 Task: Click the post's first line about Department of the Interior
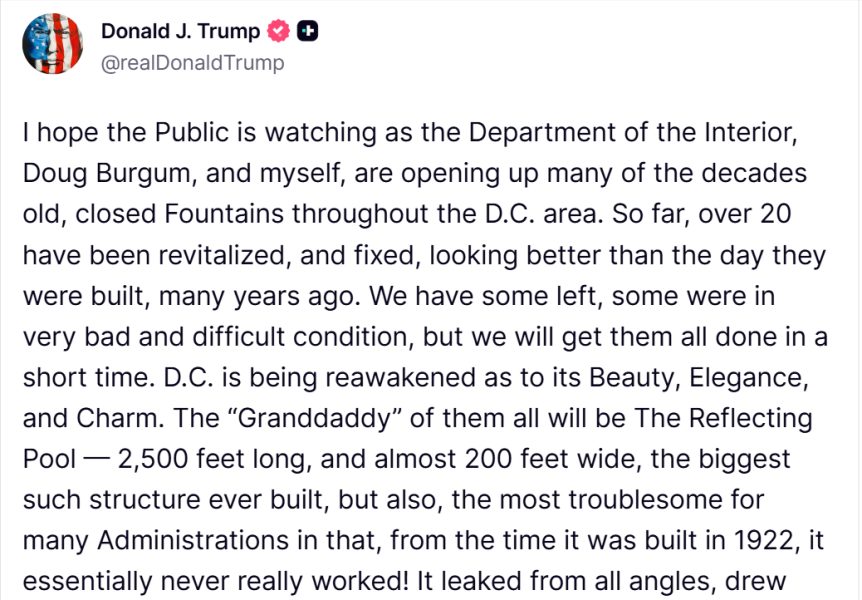coord(410,133)
